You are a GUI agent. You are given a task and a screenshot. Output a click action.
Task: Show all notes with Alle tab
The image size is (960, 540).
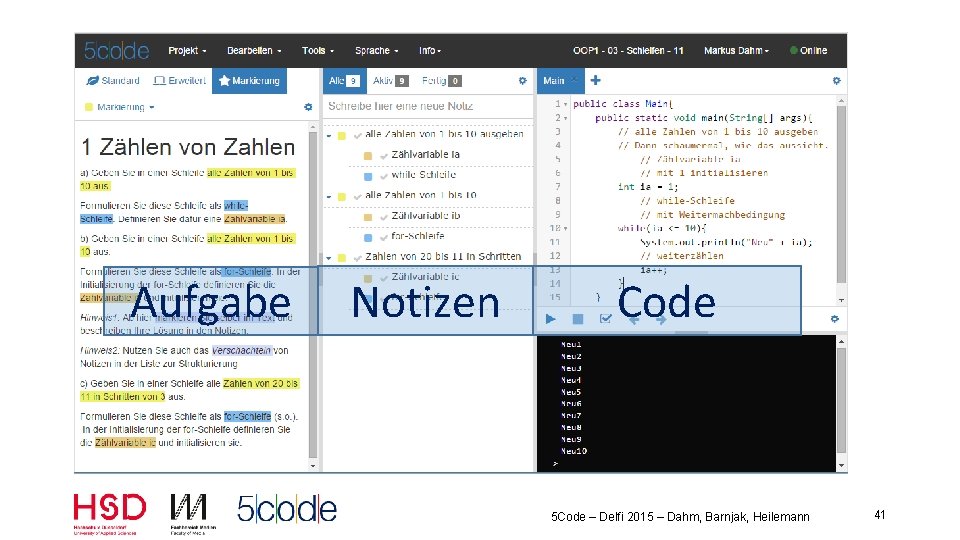(x=343, y=81)
